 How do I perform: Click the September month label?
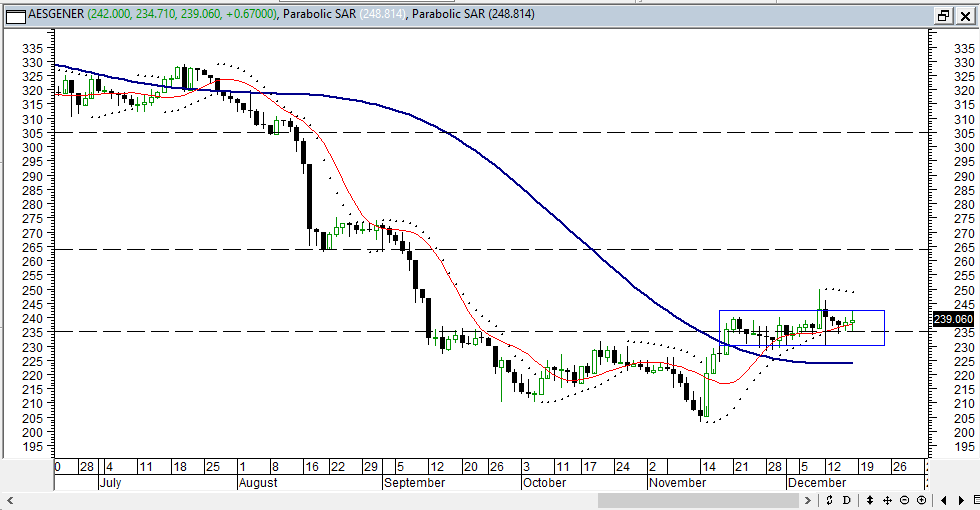pos(414,482)
